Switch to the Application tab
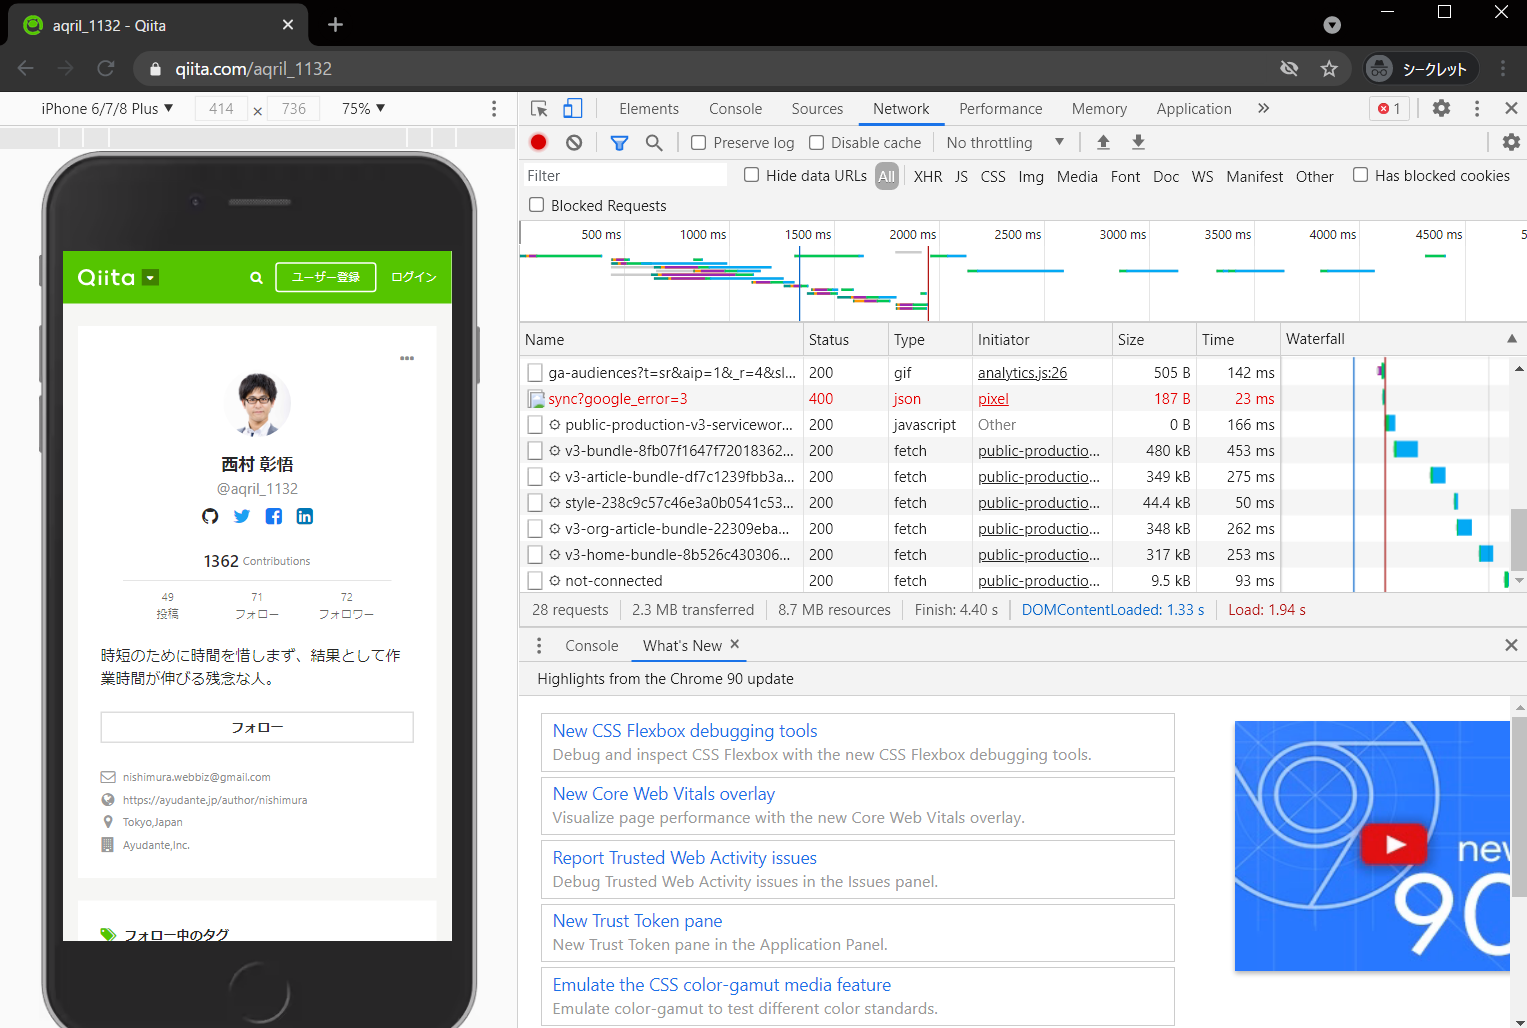Image resolution: width=1527 pixels, height=1028 pixels. (x=1194, y=108)
